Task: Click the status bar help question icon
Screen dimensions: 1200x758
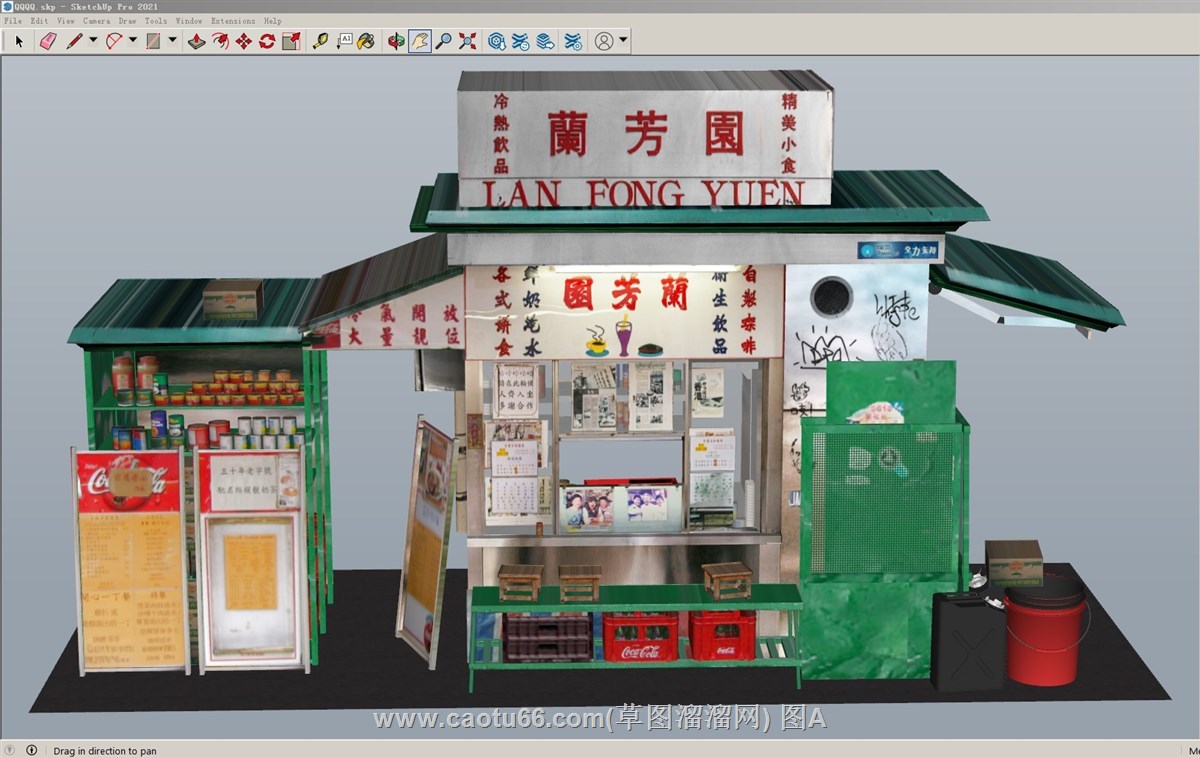Action: [x=10, y=750]
